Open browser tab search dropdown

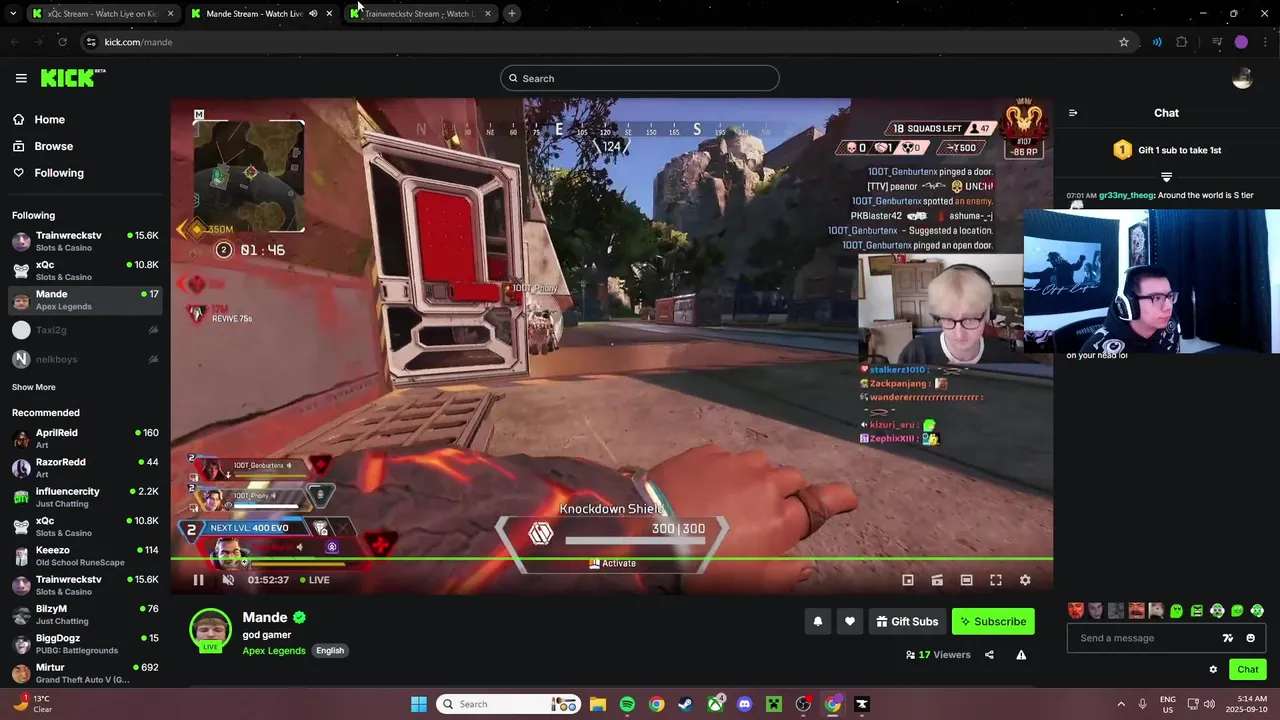pyautogui.click(x=12, y=14)
